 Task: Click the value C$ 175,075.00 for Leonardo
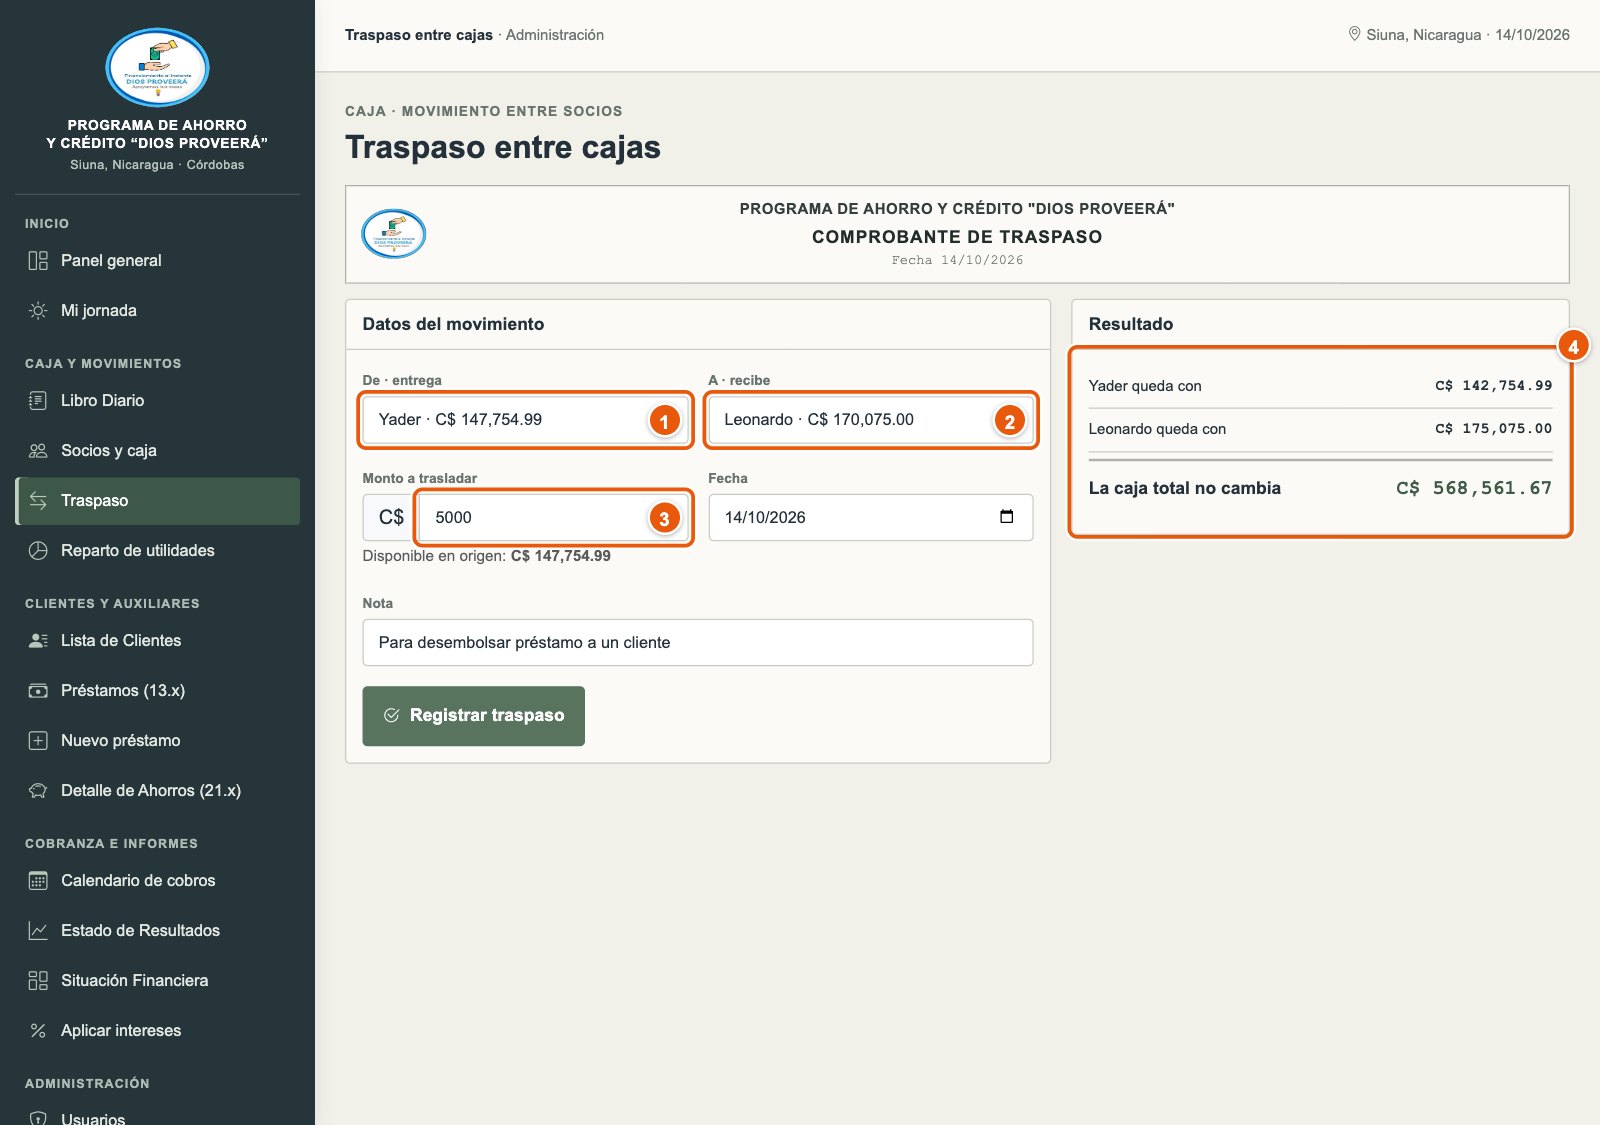pos(1493,429)
